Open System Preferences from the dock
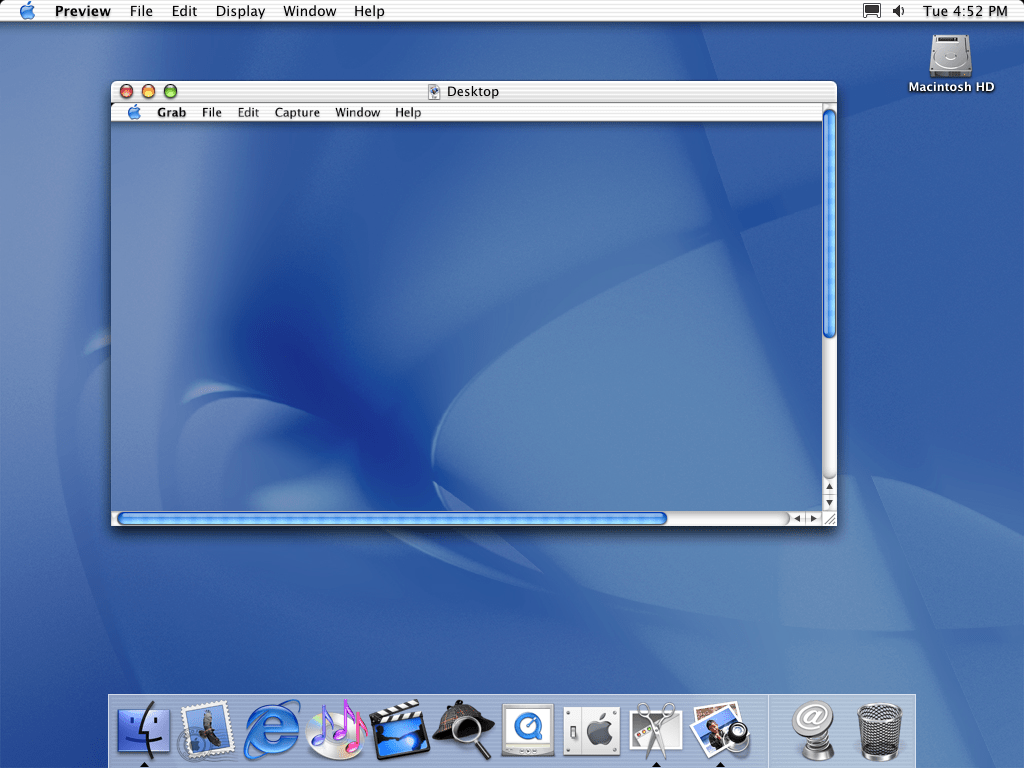The height and width of the screenshot is (768, 1024). (591, 731)
